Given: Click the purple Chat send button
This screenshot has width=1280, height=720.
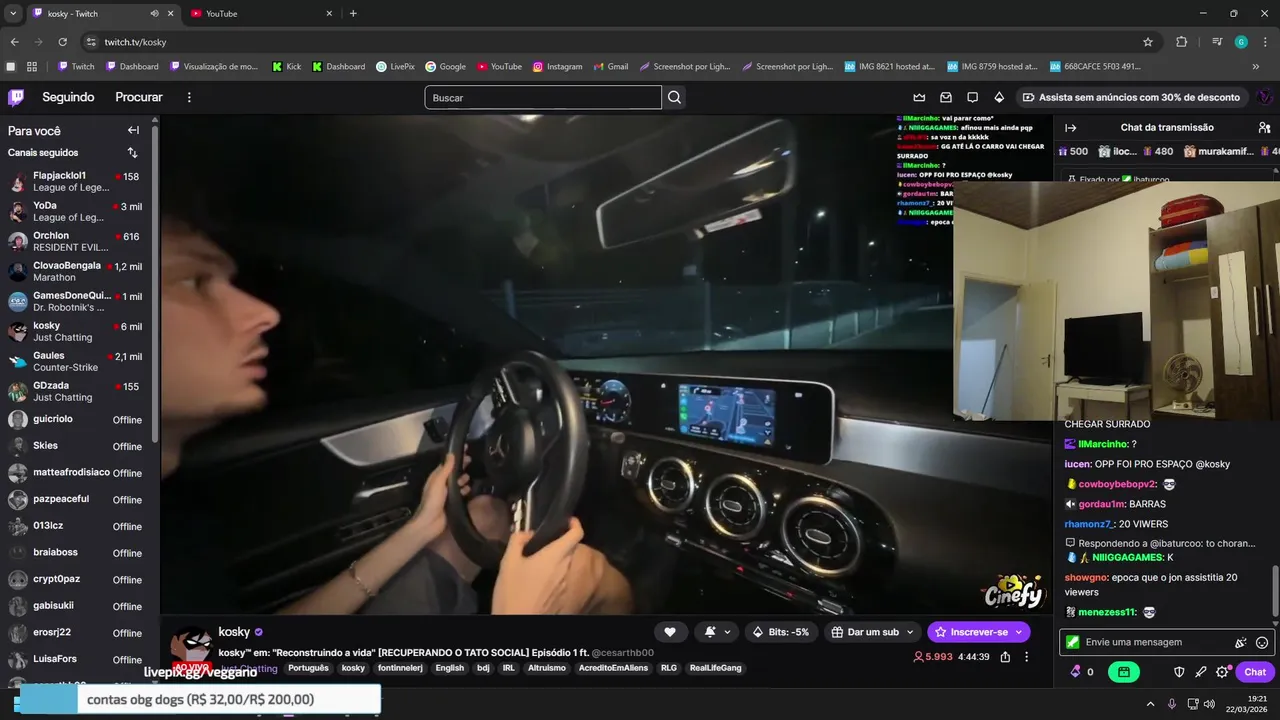Looking at the screenshot, I should tap(1254, 672).
